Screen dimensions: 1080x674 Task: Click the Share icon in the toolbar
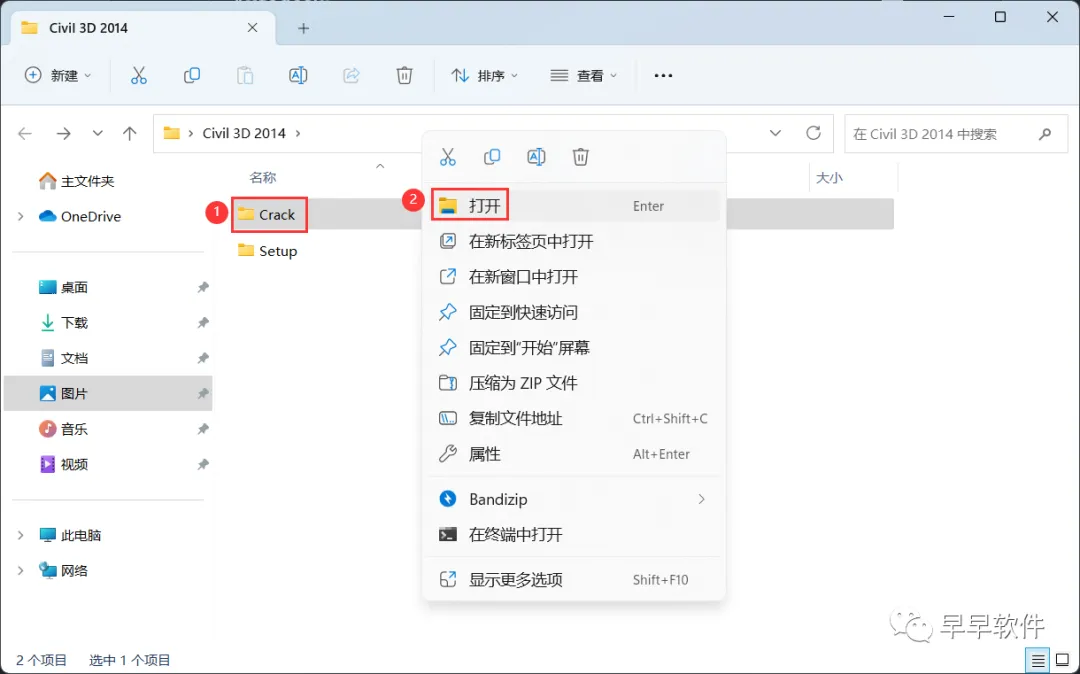pyautogui.click(x=351, y=75)
